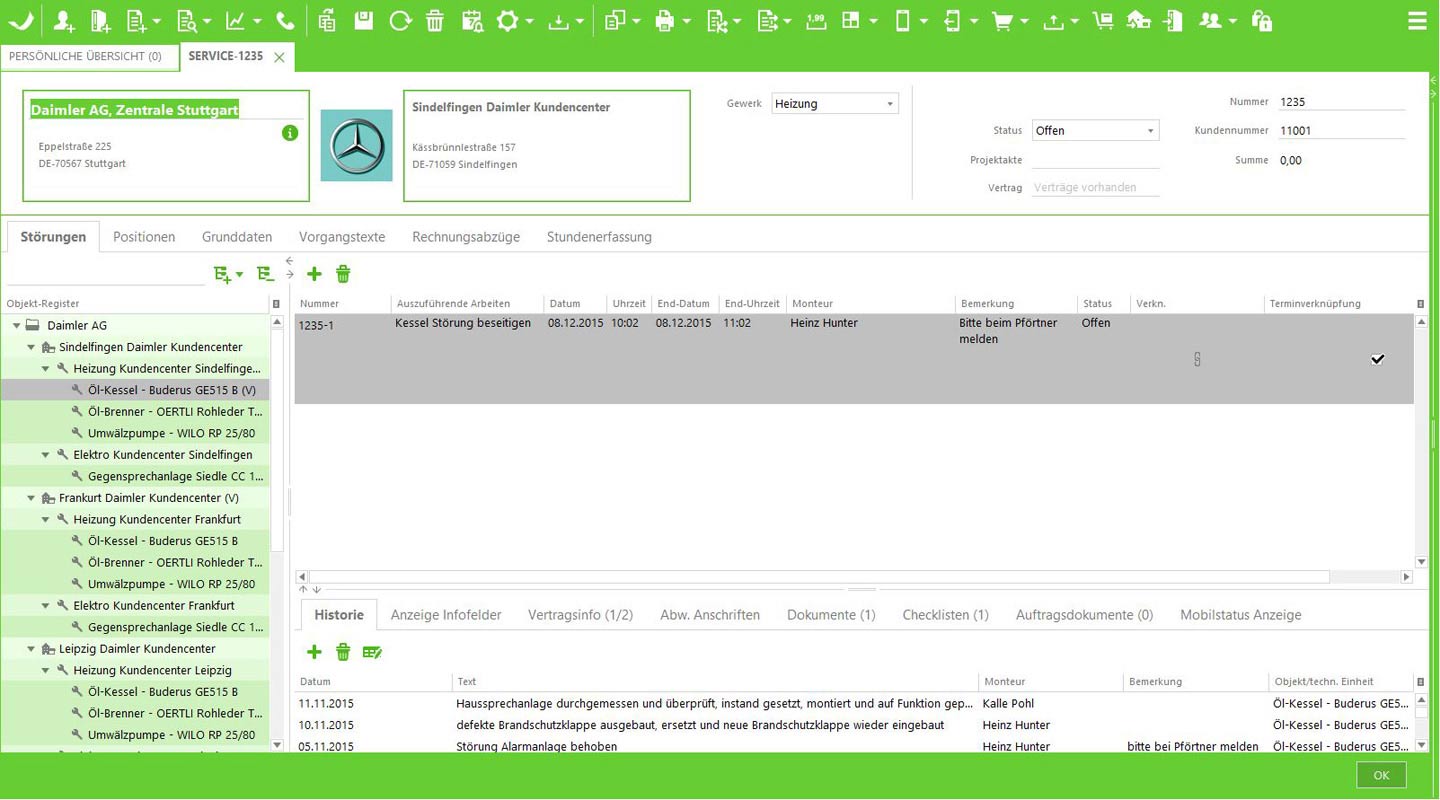
Task: Click the 1,99 price icon
Action: coord(816,20)
